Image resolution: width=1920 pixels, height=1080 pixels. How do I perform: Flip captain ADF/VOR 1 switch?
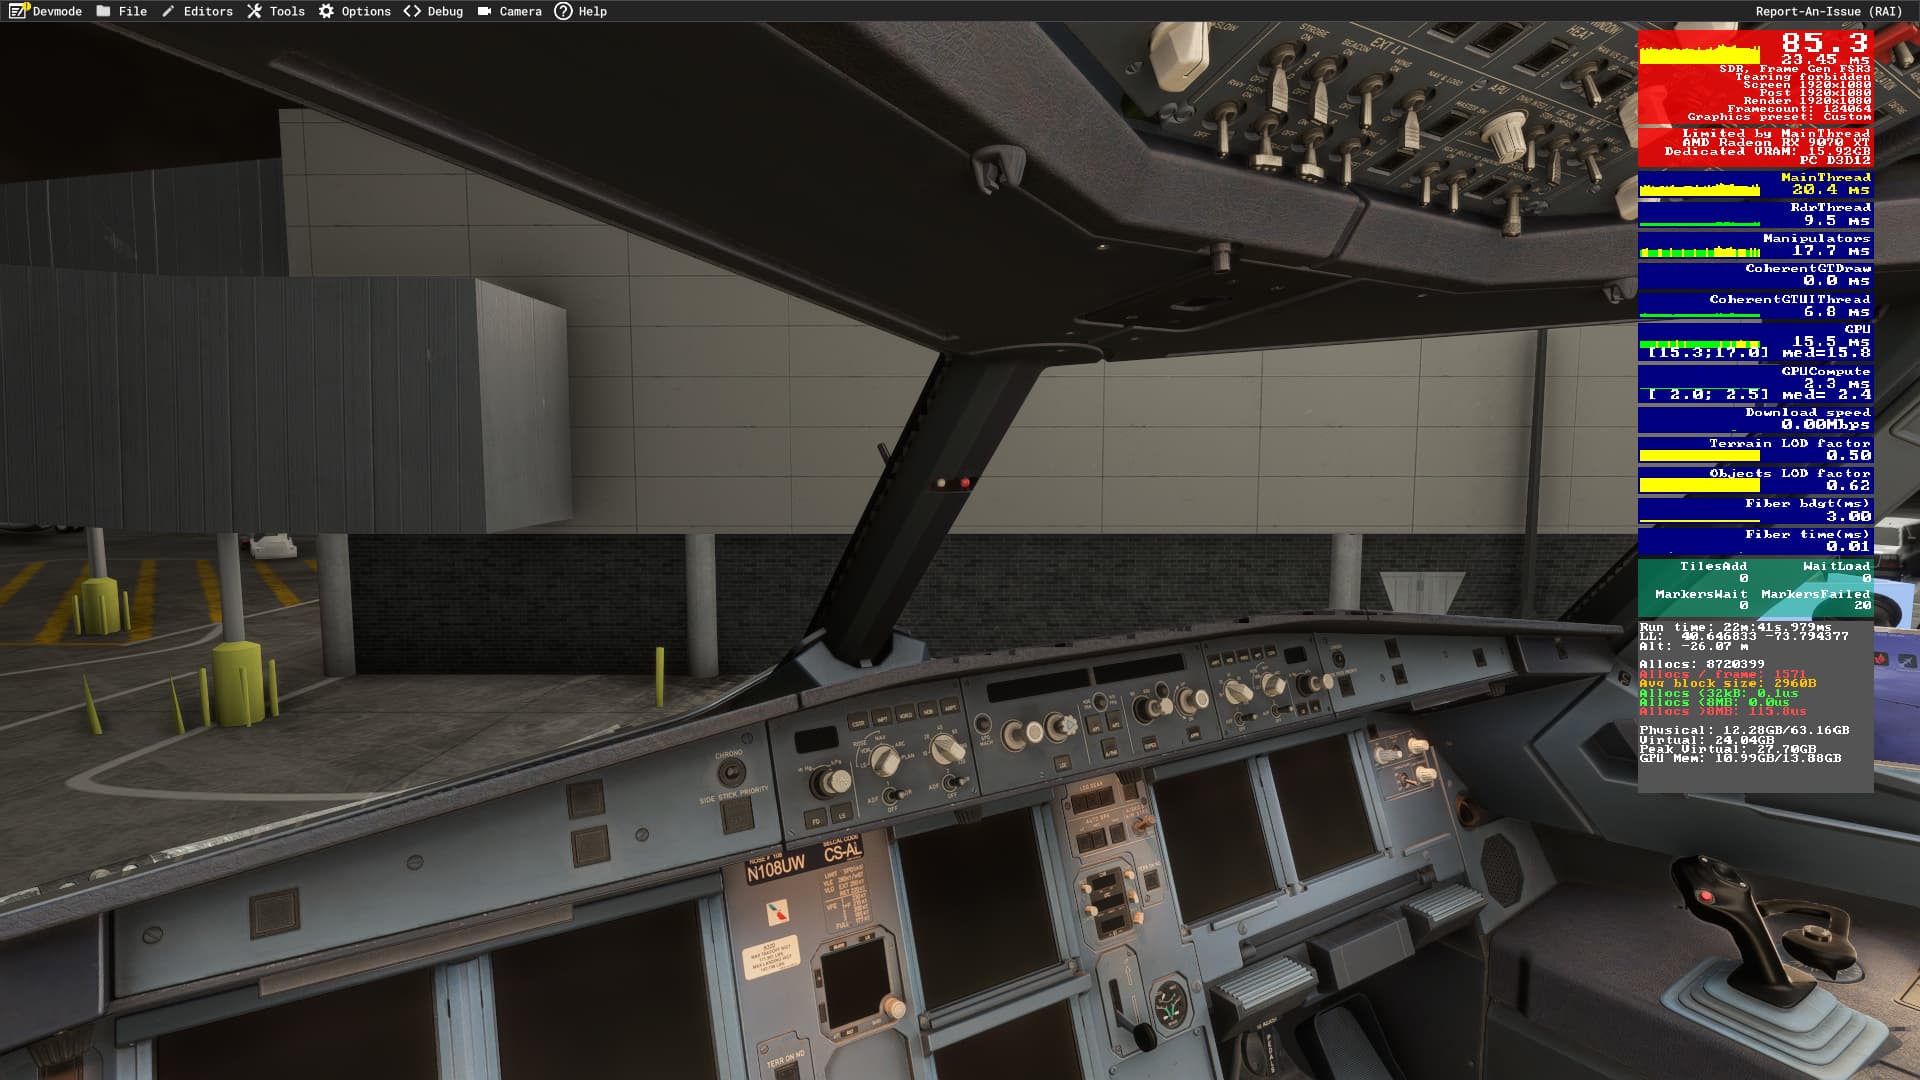(x=893, y=795)
